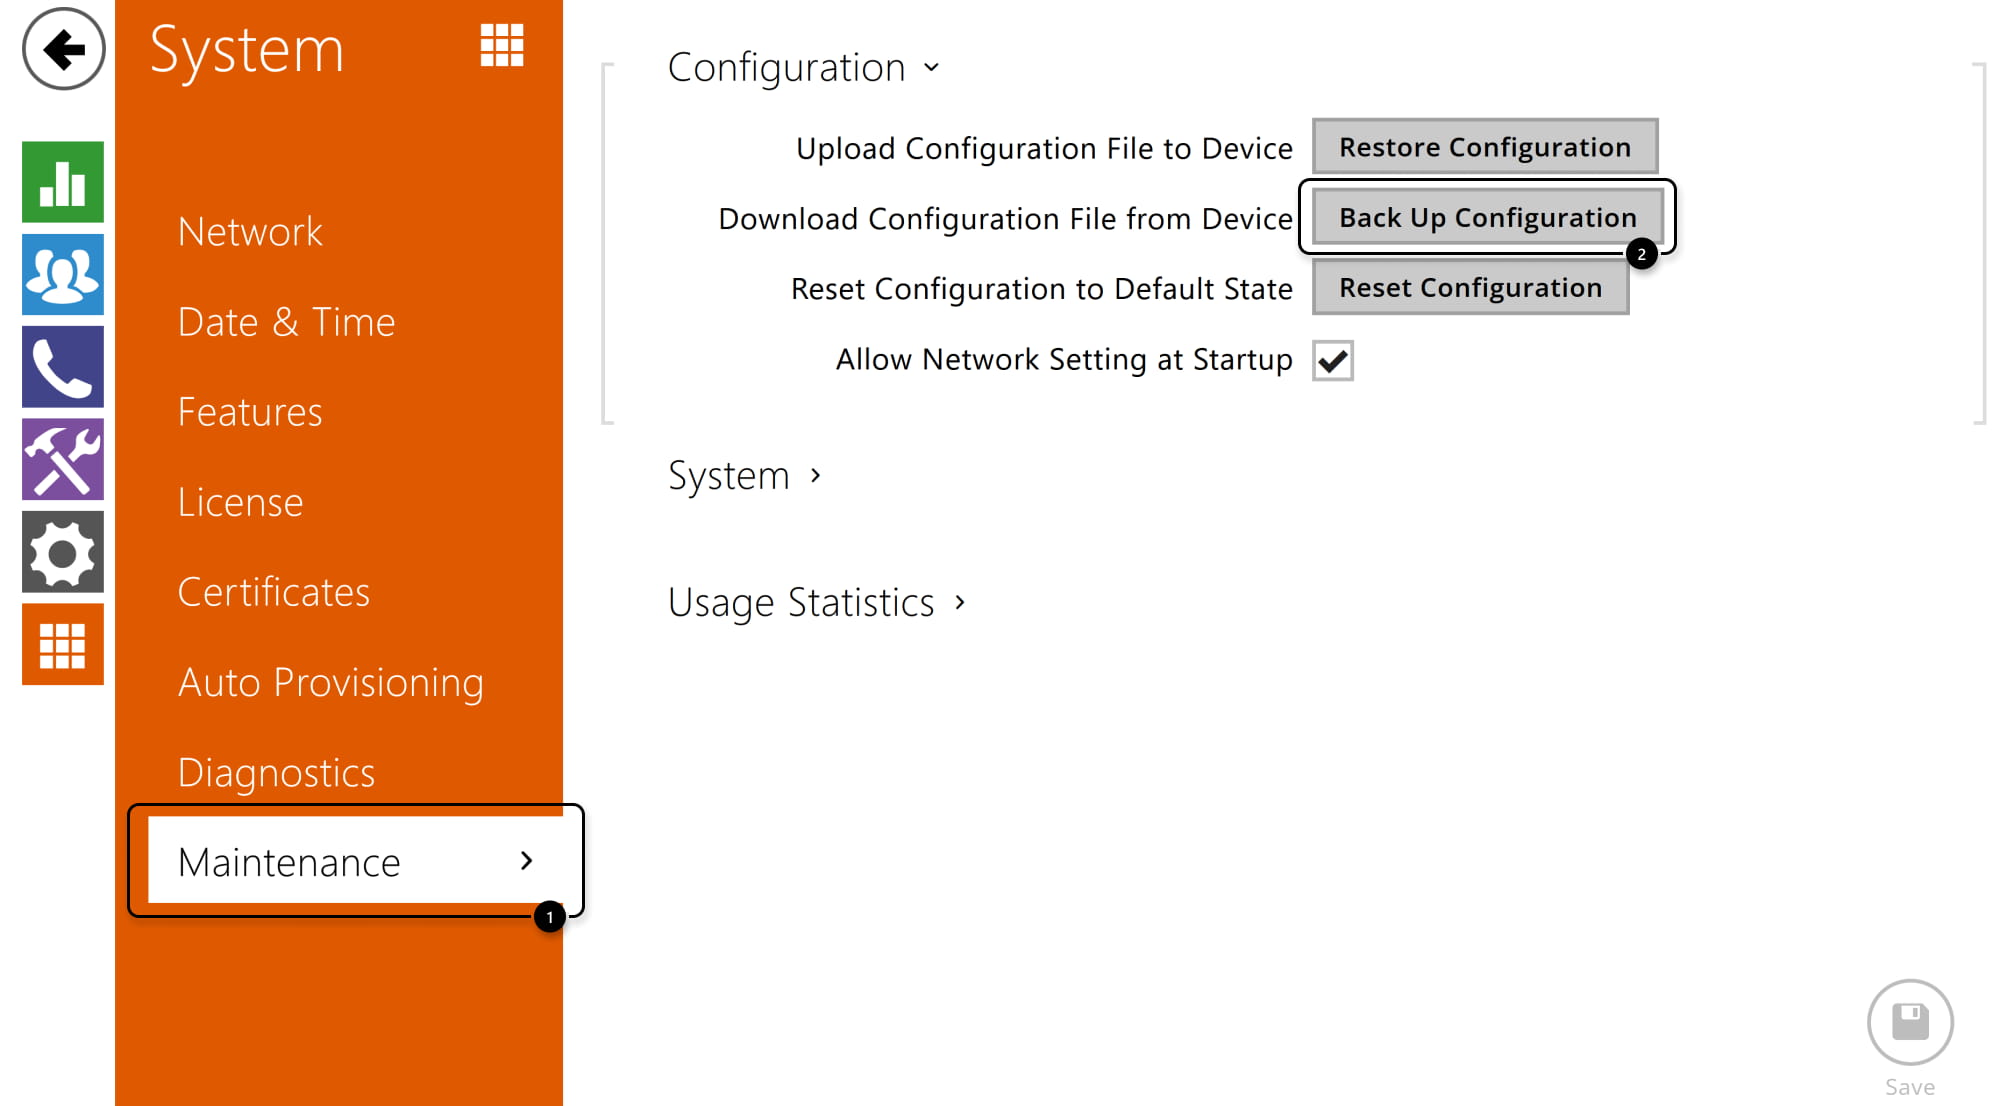Image resolution: width=2000 pixels, height=1106 pixels.
Task: Expand the Usage Statistics section
Action: click(x=817, y=603)
